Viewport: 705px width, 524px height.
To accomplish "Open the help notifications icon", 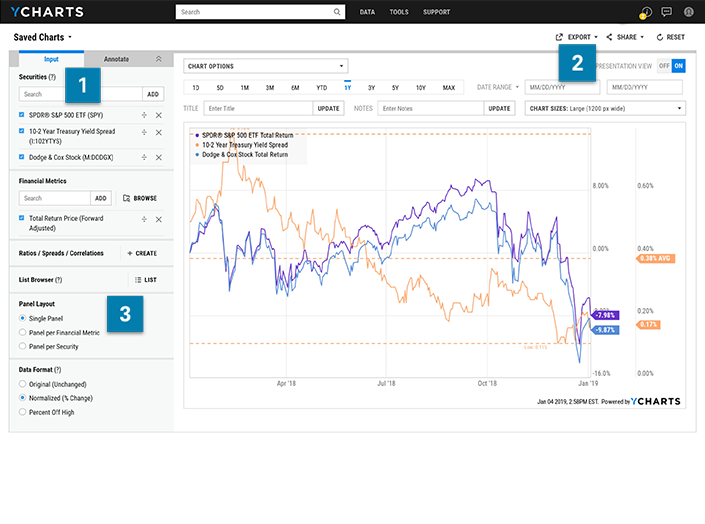I will click(x=646, y=12).
